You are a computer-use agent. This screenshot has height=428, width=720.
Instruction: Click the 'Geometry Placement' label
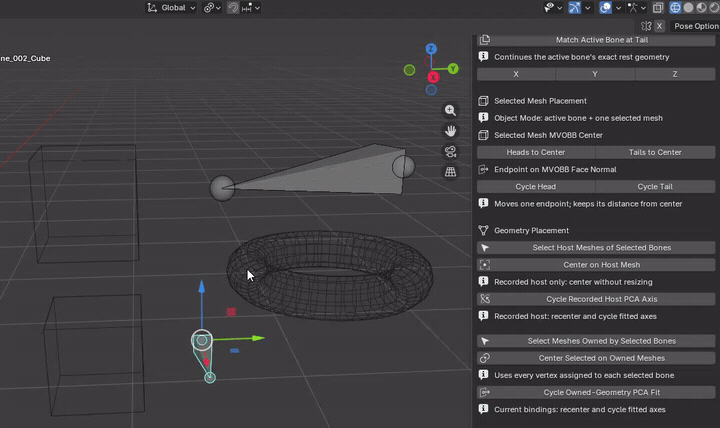pos(531,231)
